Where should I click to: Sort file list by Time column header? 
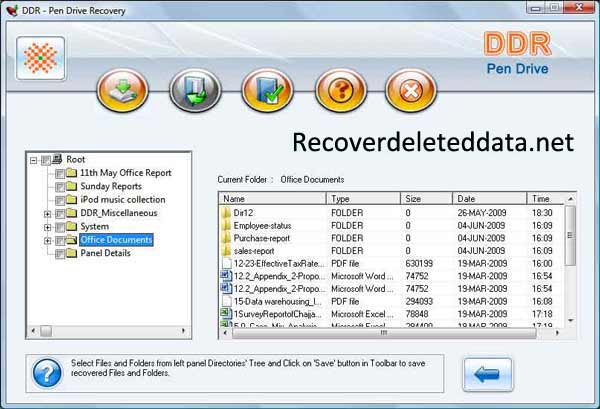545,199
